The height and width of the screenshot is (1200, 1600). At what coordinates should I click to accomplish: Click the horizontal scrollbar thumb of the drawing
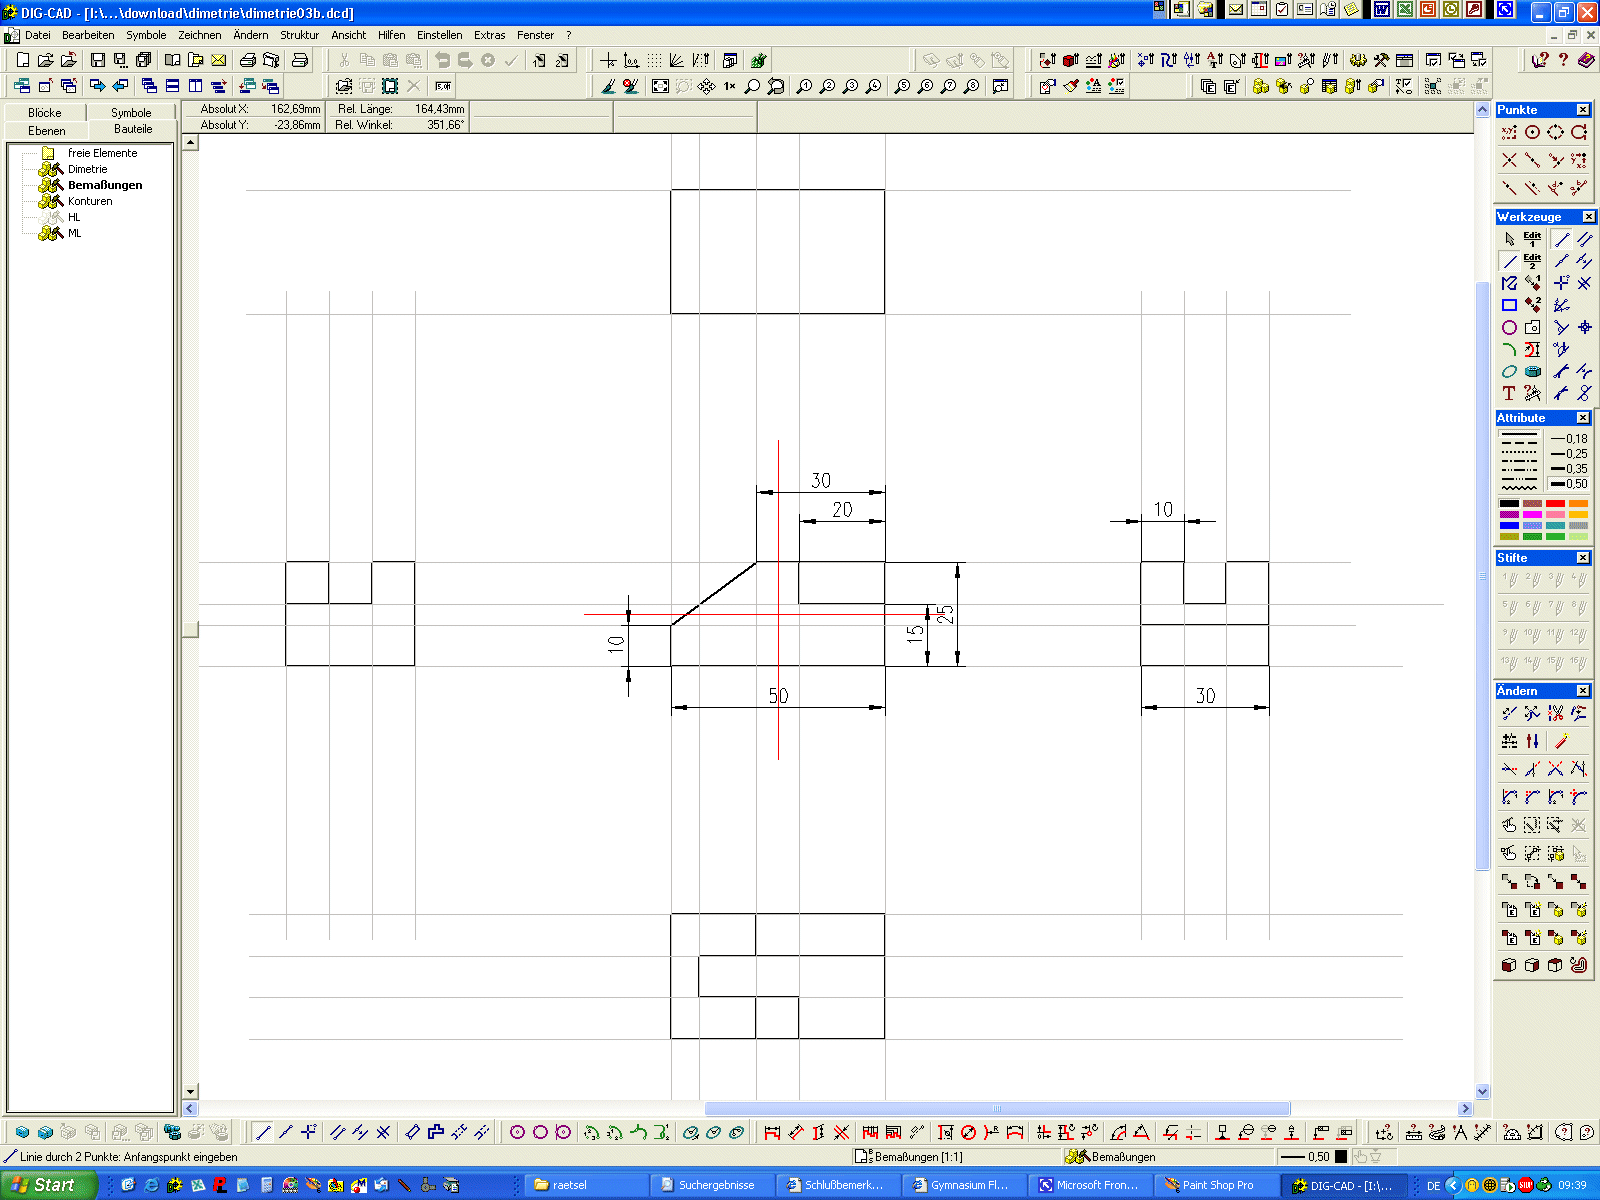(997, 1108)
